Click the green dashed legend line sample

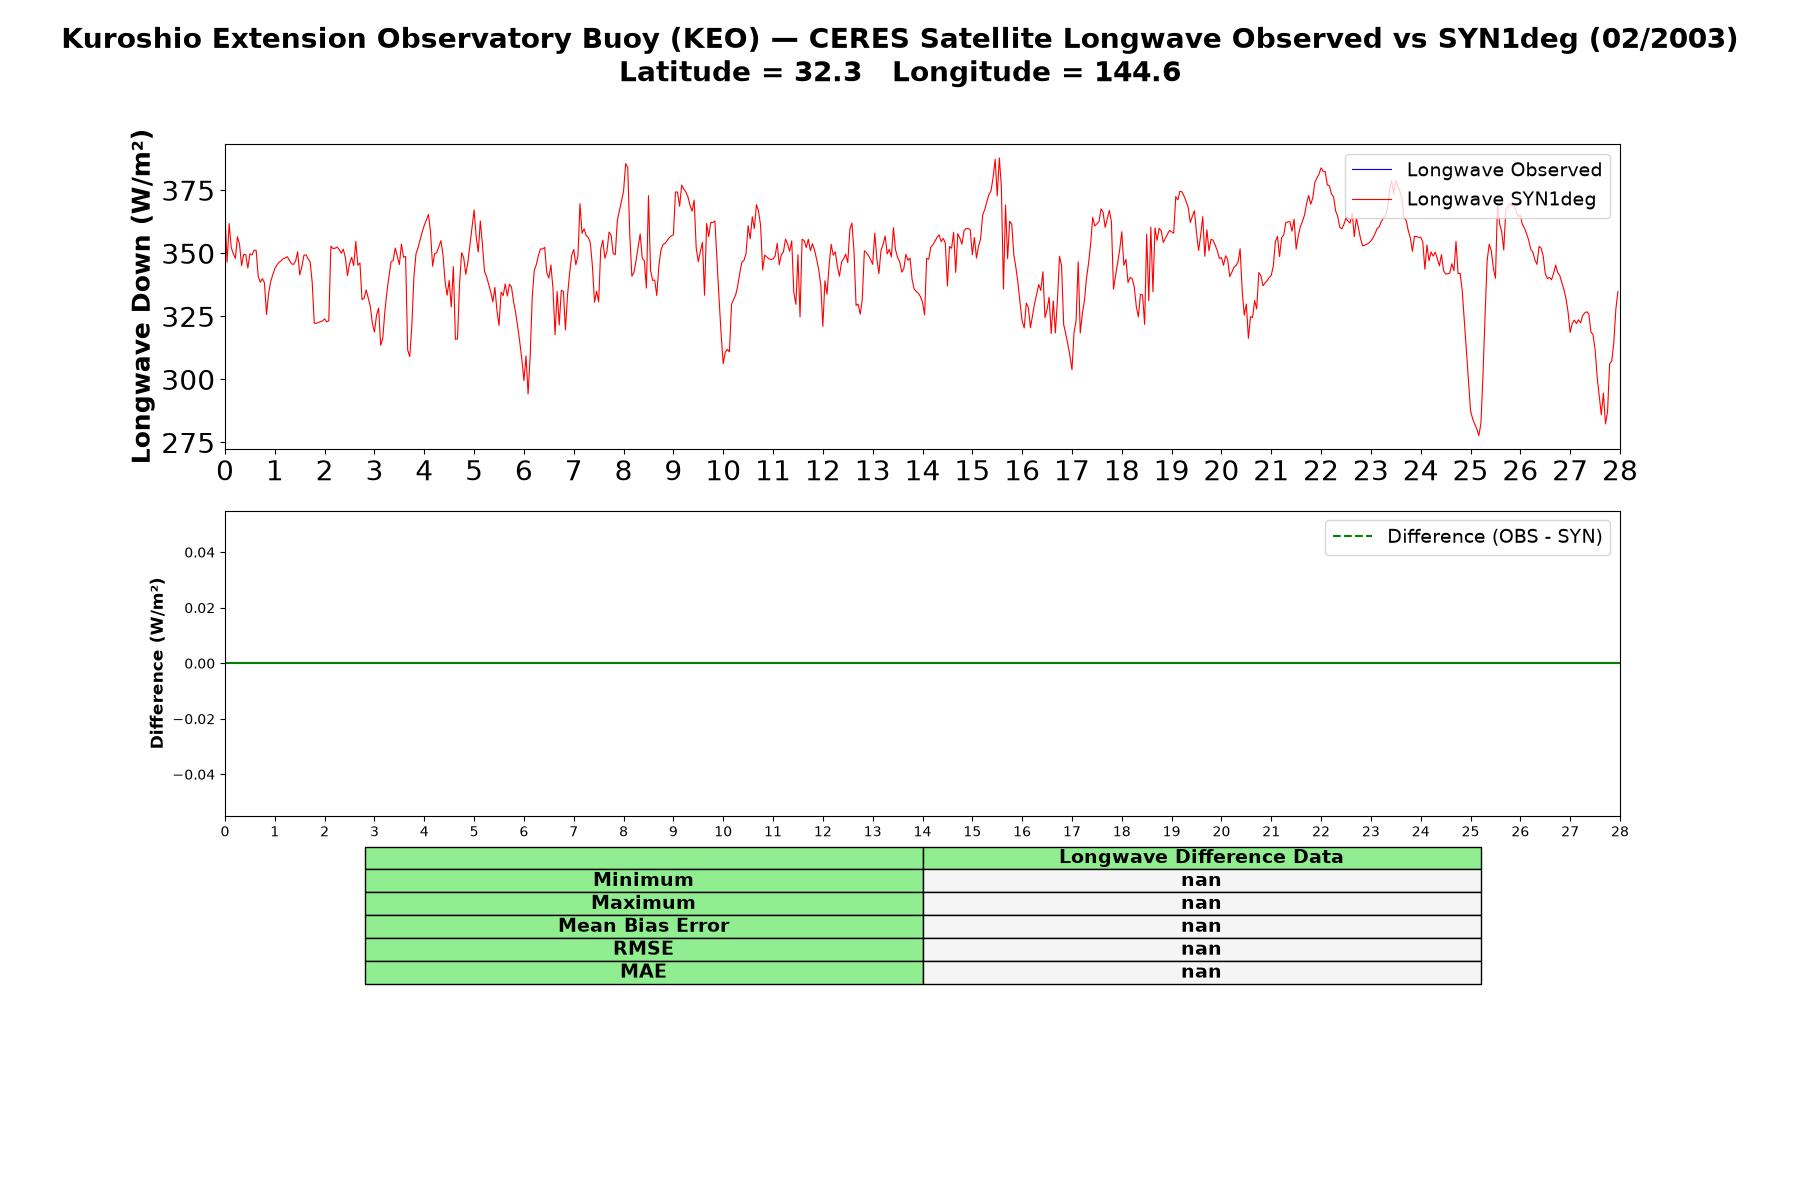tap(1353, 537)
